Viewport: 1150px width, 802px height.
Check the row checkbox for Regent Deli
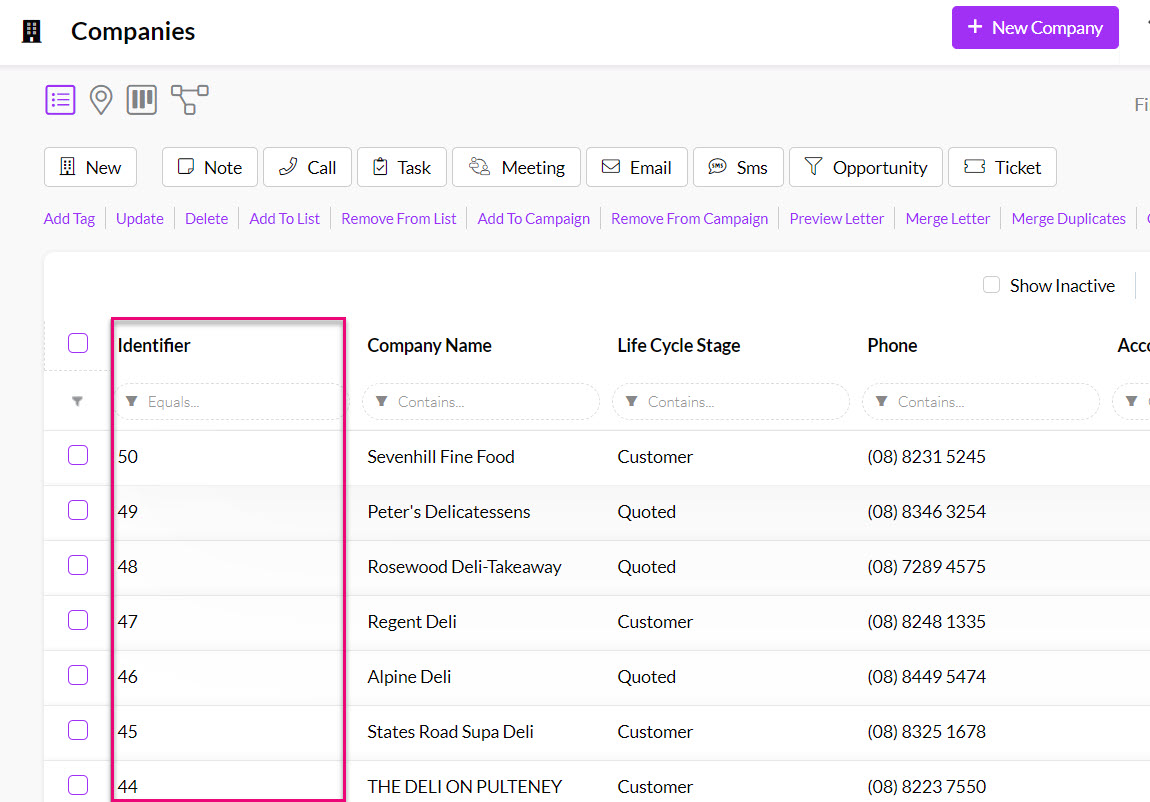coord(78,621)
